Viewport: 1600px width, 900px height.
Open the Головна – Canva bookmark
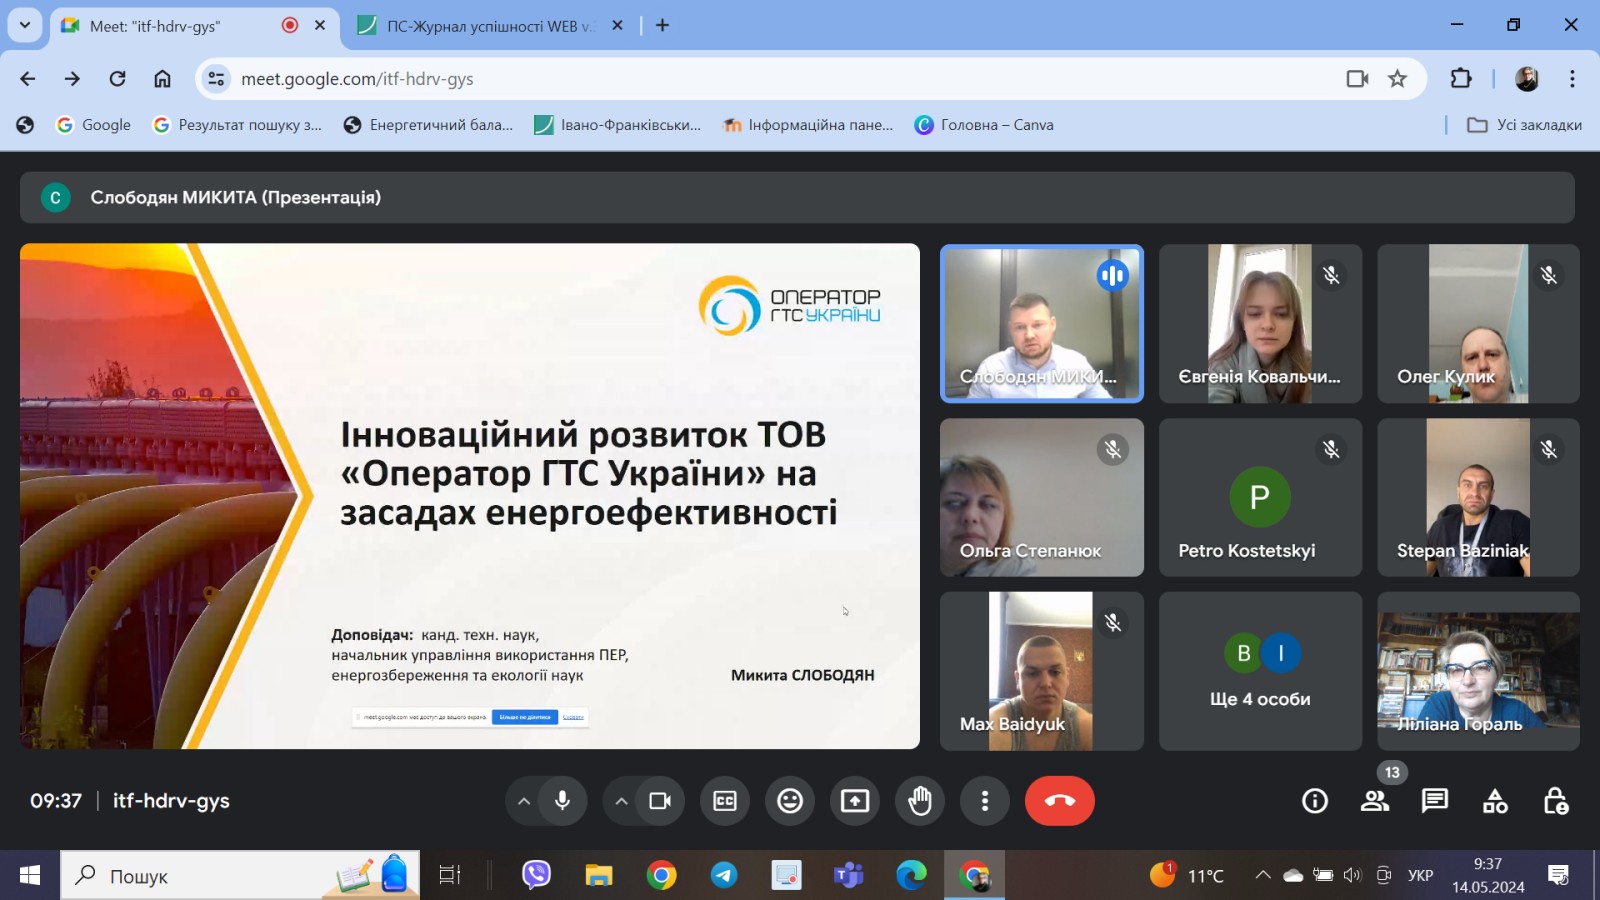984,125
